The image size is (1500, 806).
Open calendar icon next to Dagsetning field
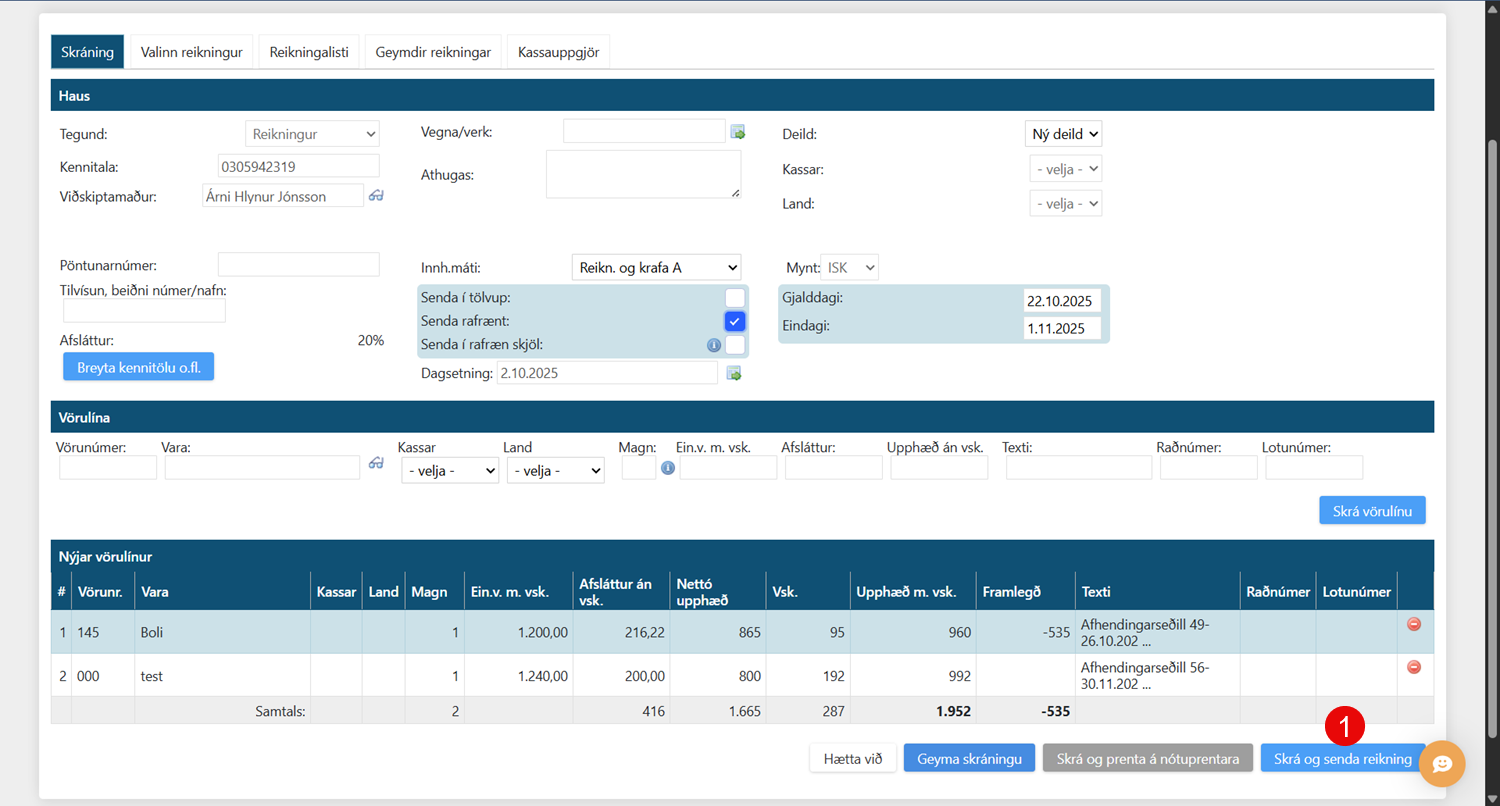(734, 373)
